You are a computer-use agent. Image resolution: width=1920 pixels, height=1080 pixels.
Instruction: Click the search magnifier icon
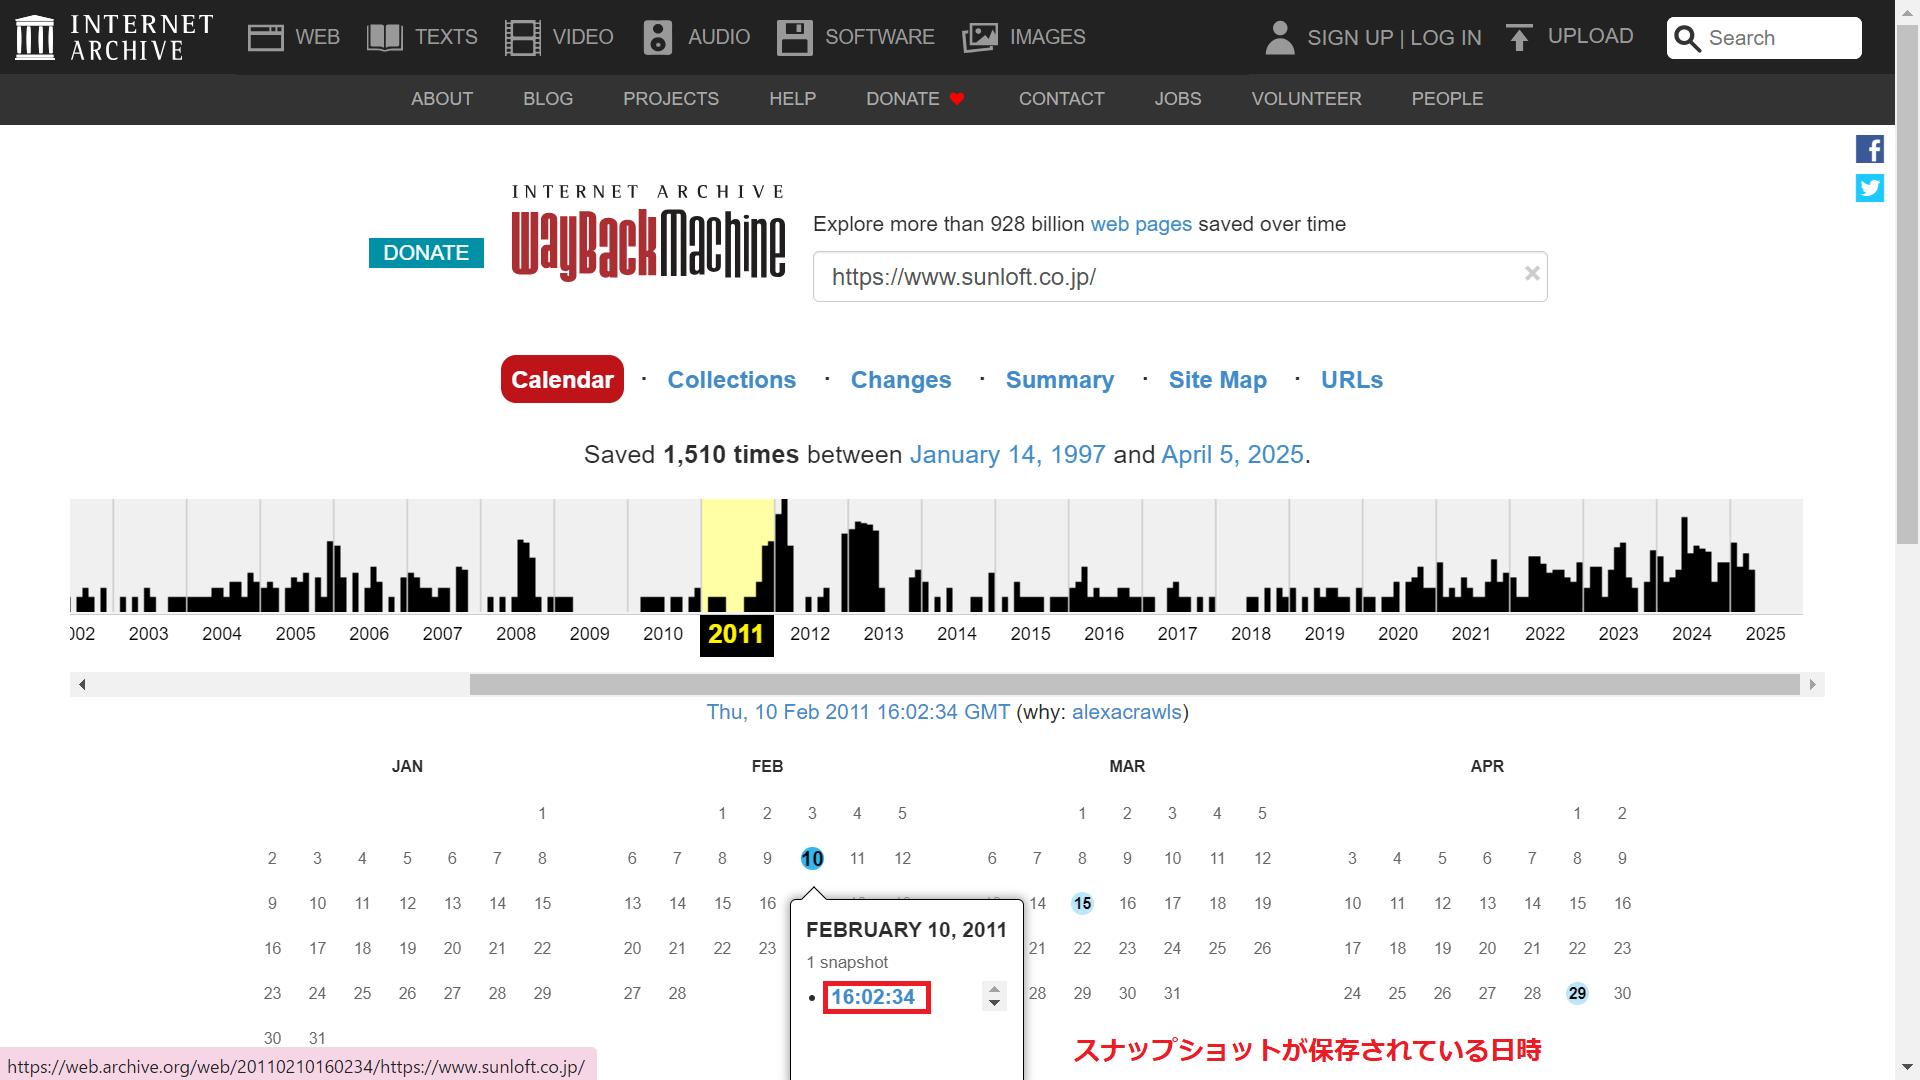click(1689, 38)
